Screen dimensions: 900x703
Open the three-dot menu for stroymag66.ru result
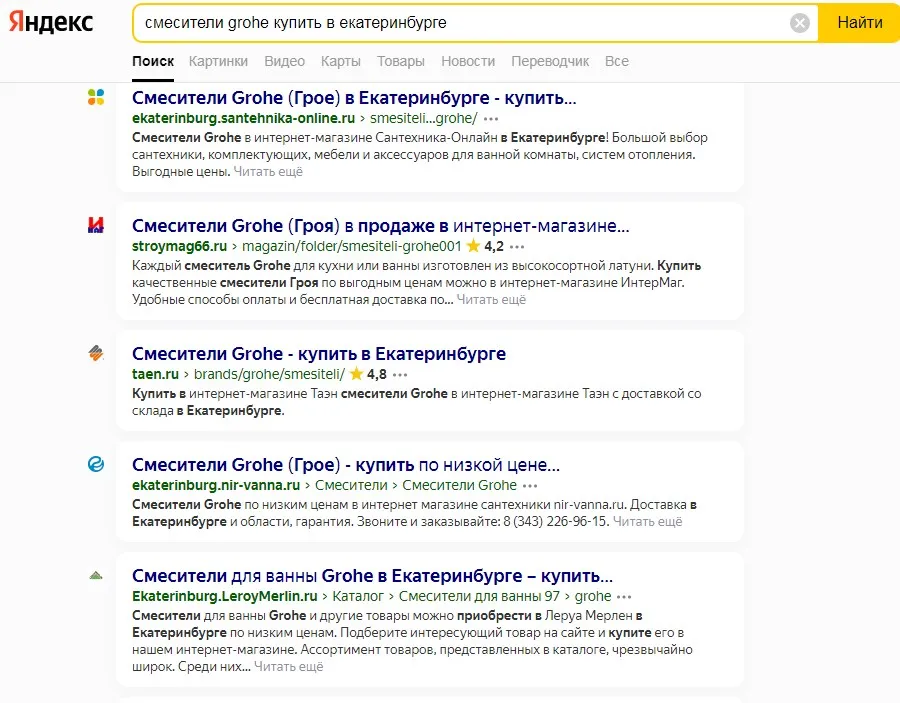pyautogui.click(x=517, y=247)
